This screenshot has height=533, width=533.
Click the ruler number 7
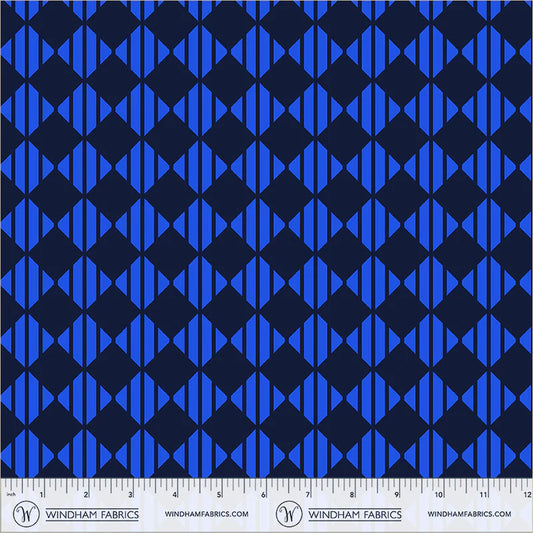[308, 495]
